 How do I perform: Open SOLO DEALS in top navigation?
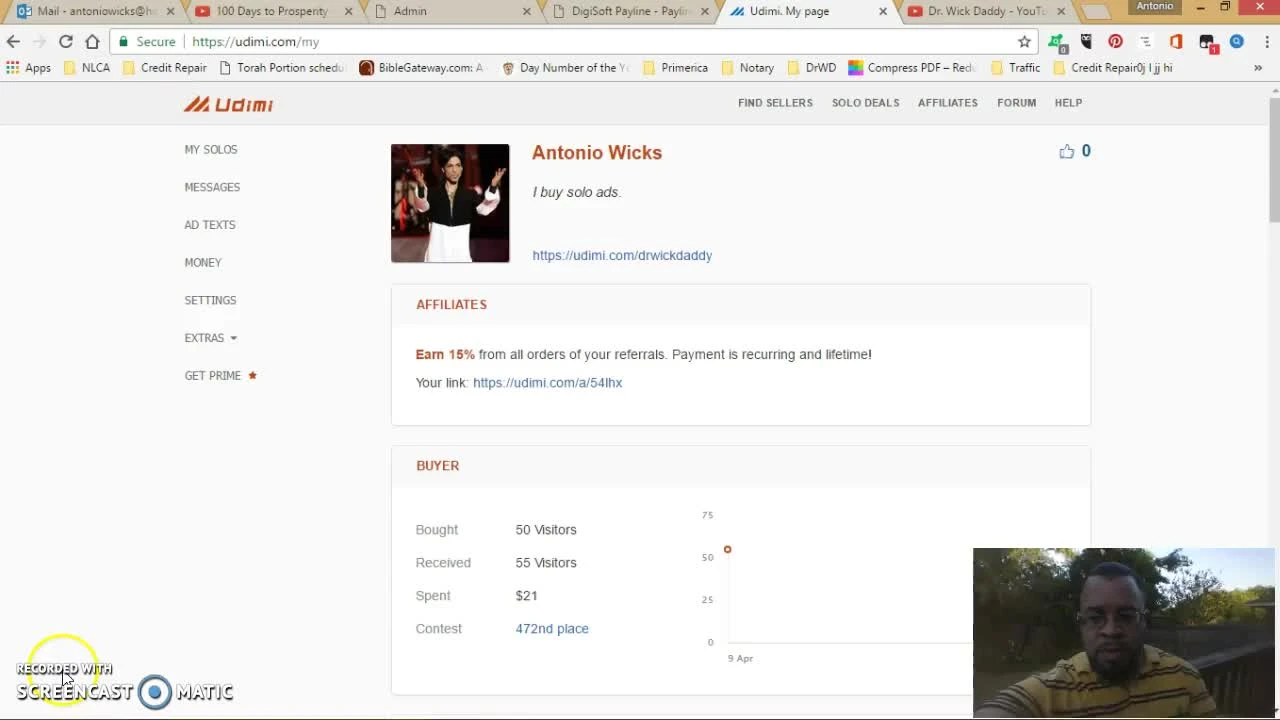(865, 103)
